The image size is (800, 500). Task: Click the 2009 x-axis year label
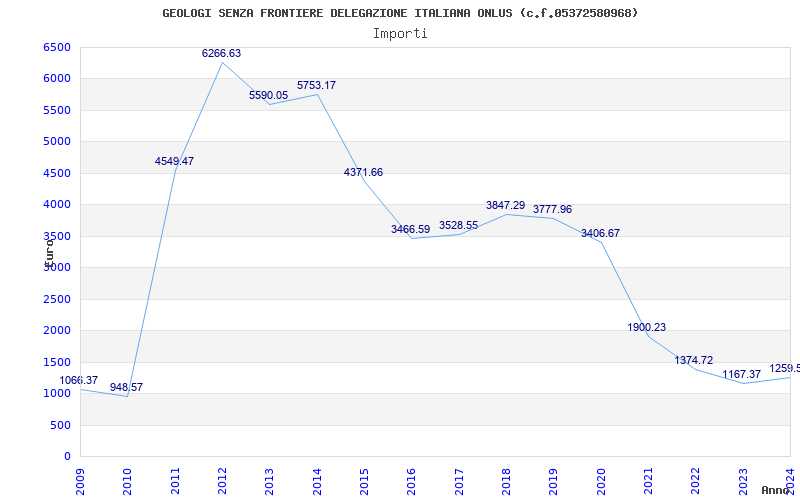coord(81,481)
